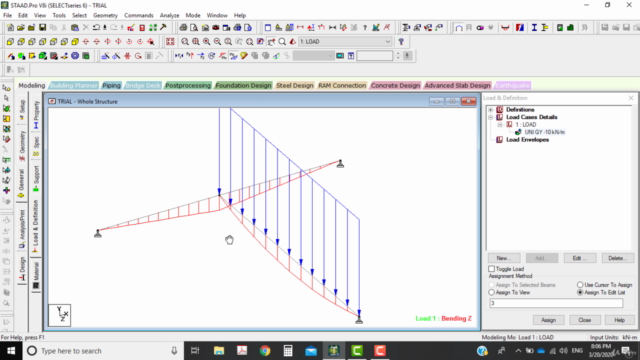Click the black question mark toolbar icon
Image resolution: width=640 pixels, height=360 pixels.
(x=365, y=28)
